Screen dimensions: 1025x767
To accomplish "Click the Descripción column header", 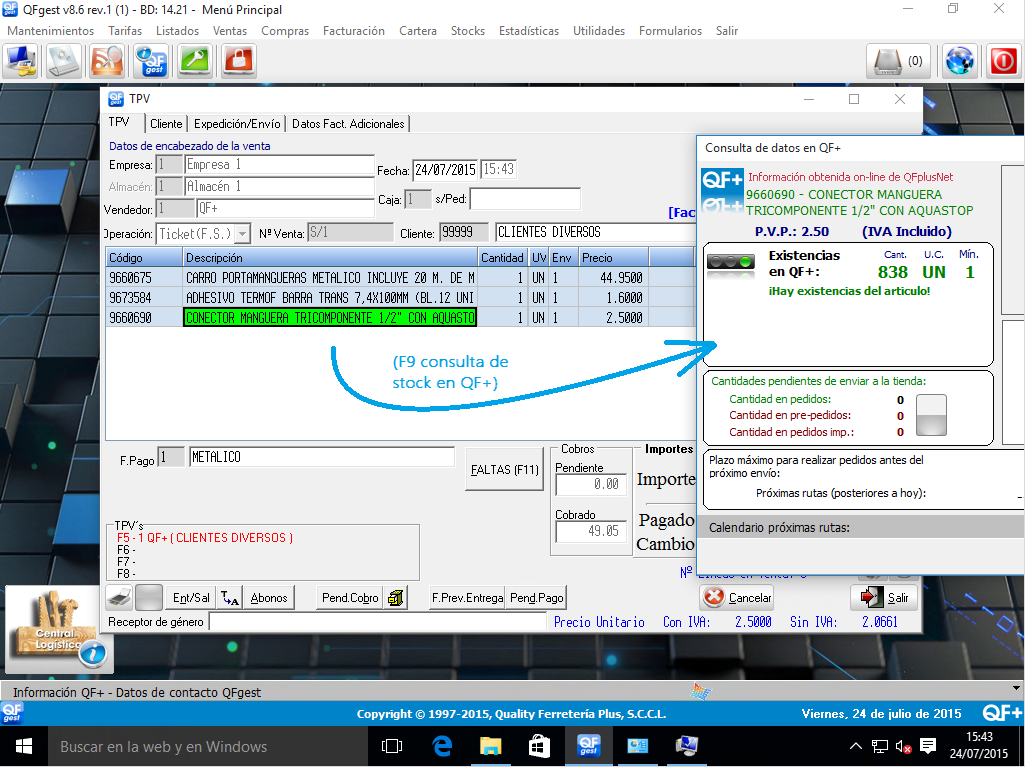I will [330, 258].
